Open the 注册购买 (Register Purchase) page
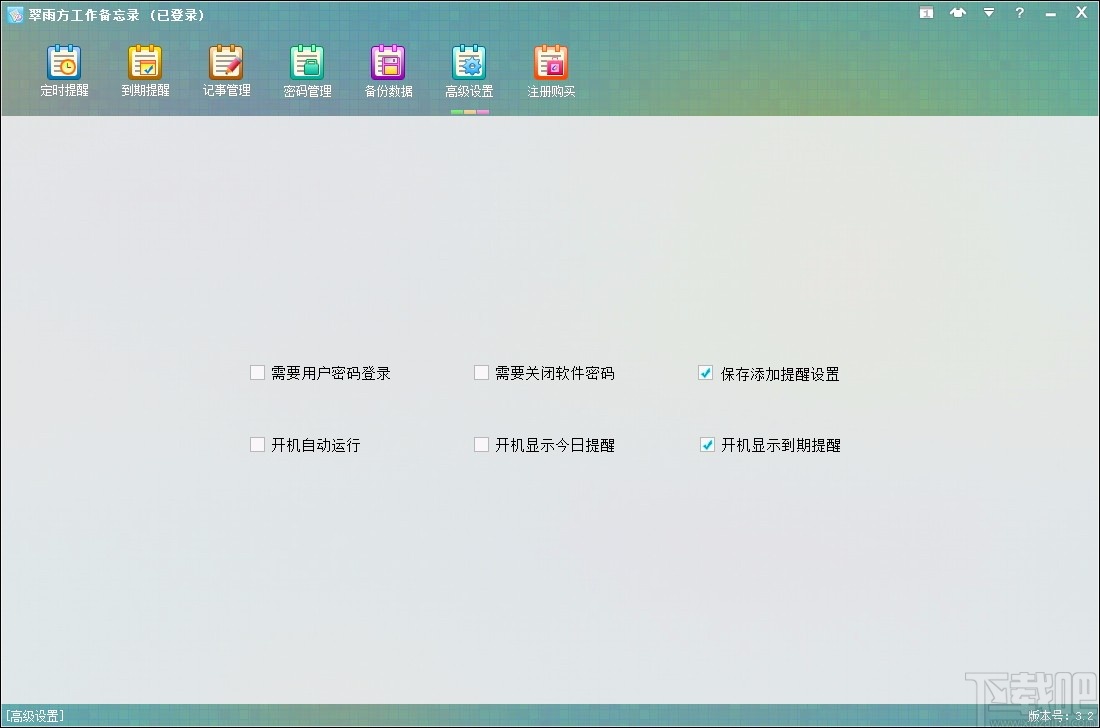Image resolution: width=1100 pixels, height=728 pixels. [x=551, y=70]
